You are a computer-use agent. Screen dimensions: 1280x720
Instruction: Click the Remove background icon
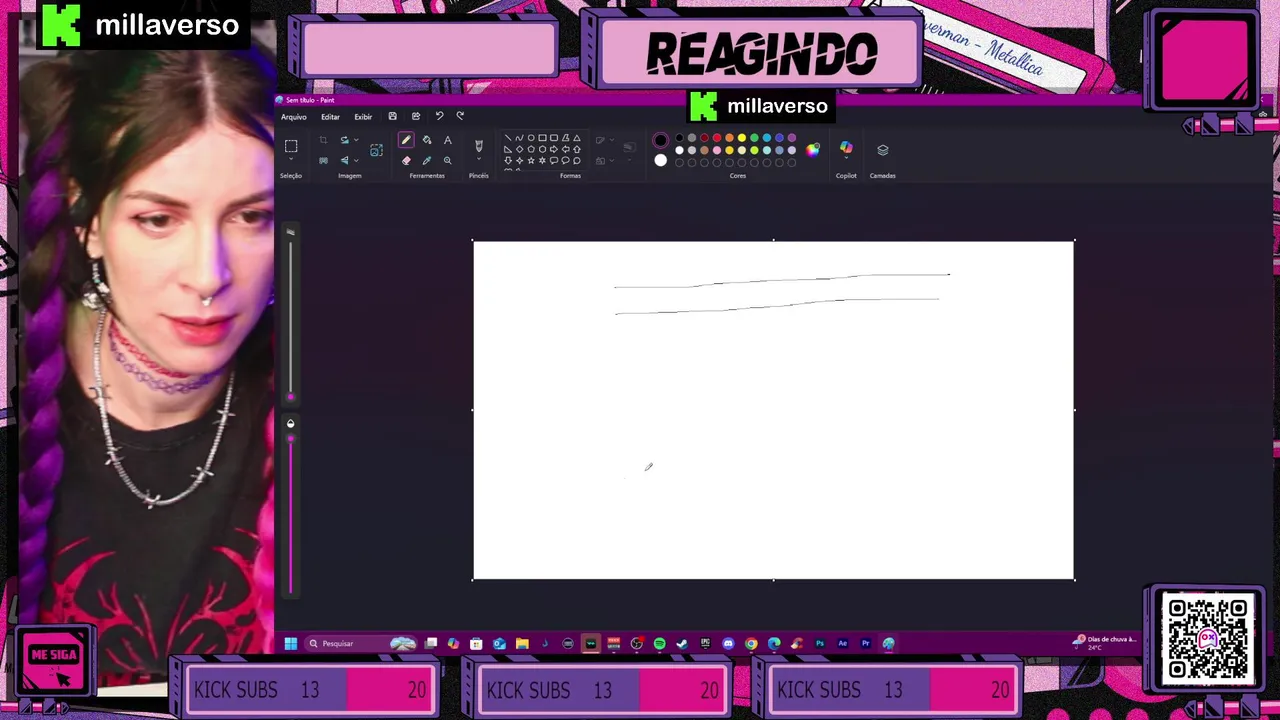pyautogui.click(x=323, y=160)
